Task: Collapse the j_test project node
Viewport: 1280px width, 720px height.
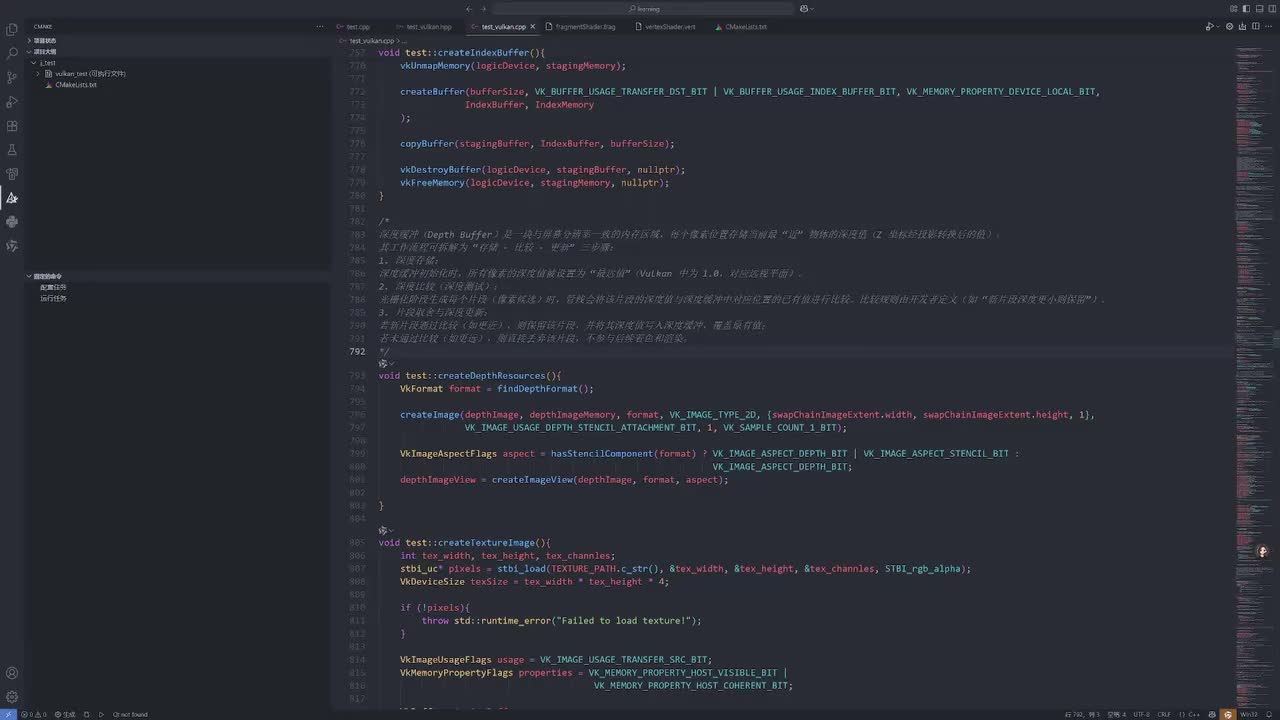Action: (x=33, y=63)
